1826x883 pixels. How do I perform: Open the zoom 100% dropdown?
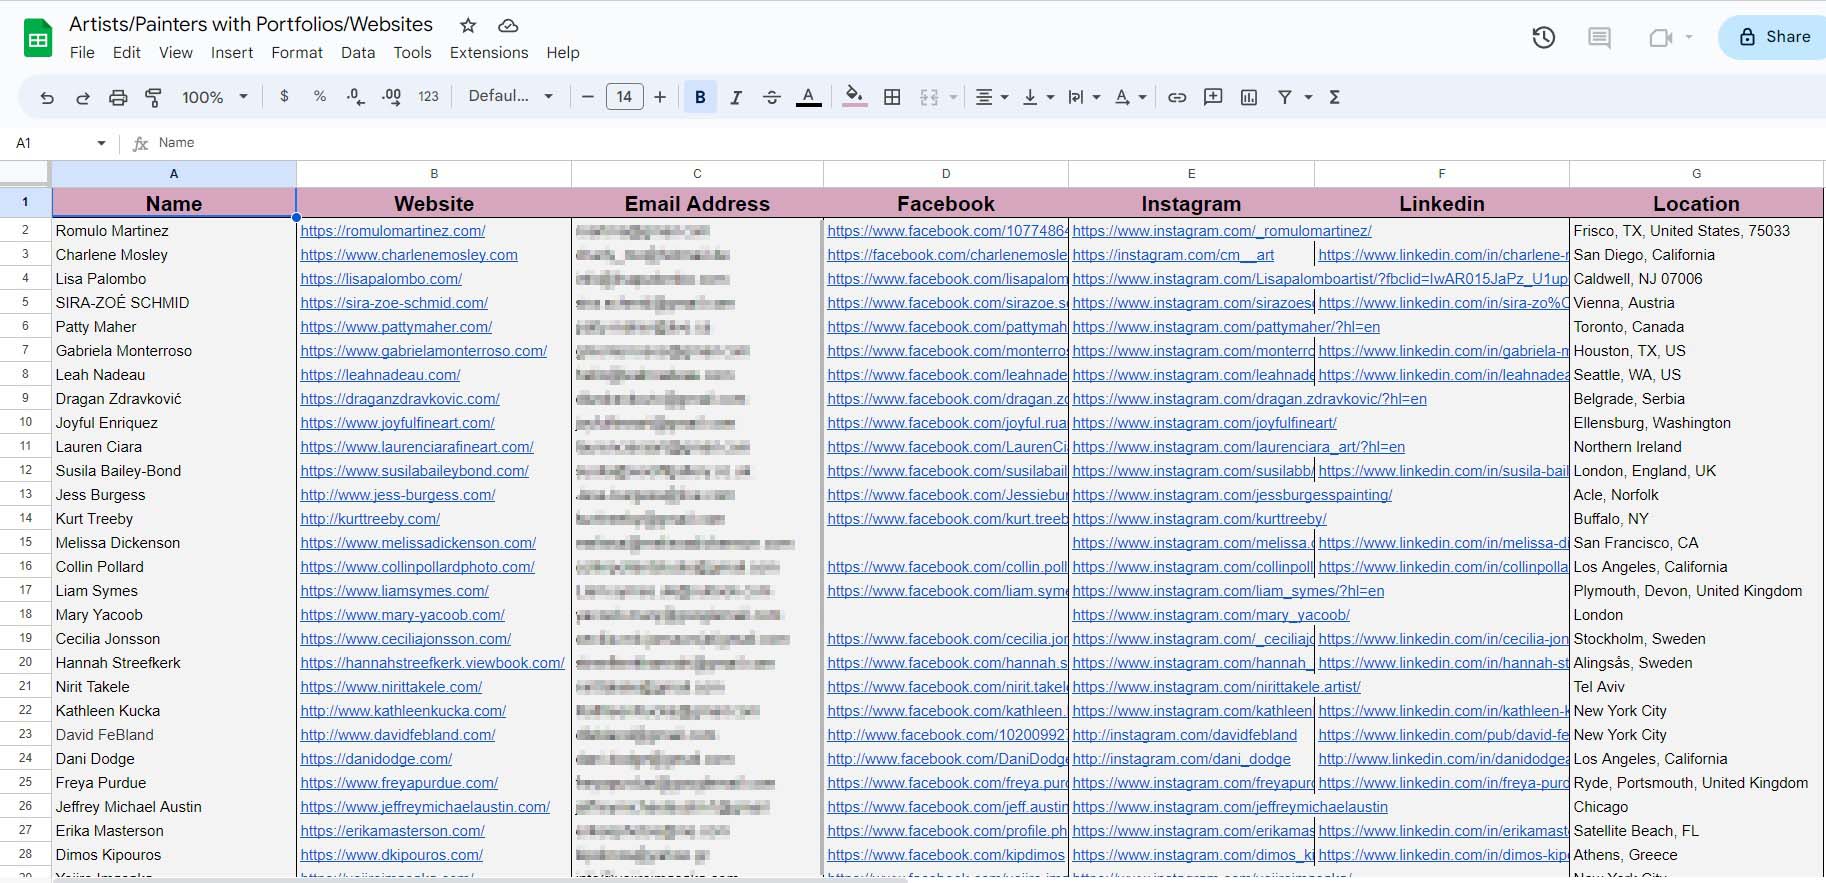click(x=214, y=97)
